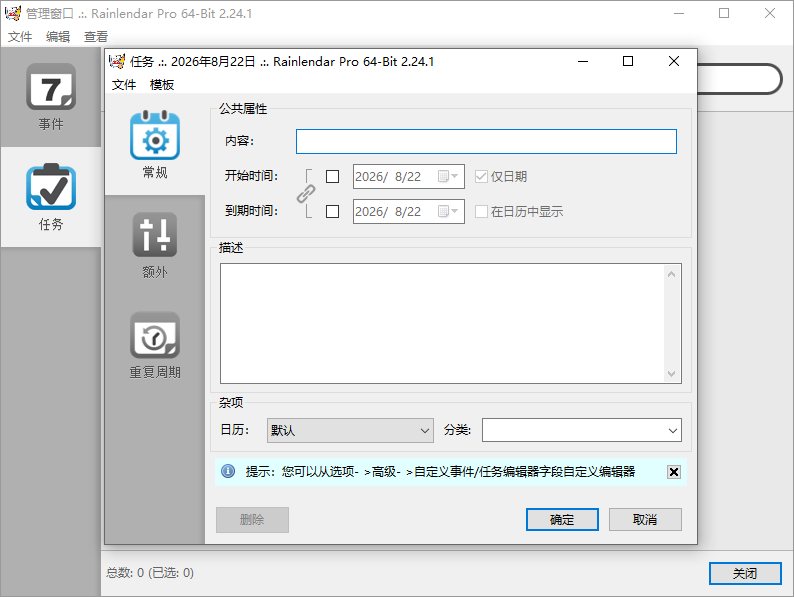This screenshot has height=597, width=794.
Task: Enable the 到期时间 due time checkbox
Action: (x=332, y=211)
